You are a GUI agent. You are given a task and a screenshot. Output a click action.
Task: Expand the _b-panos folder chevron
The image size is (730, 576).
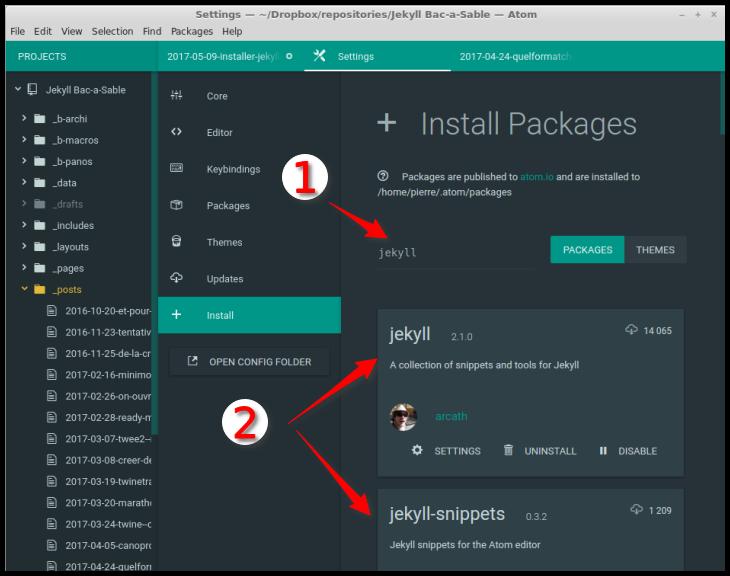24,161
